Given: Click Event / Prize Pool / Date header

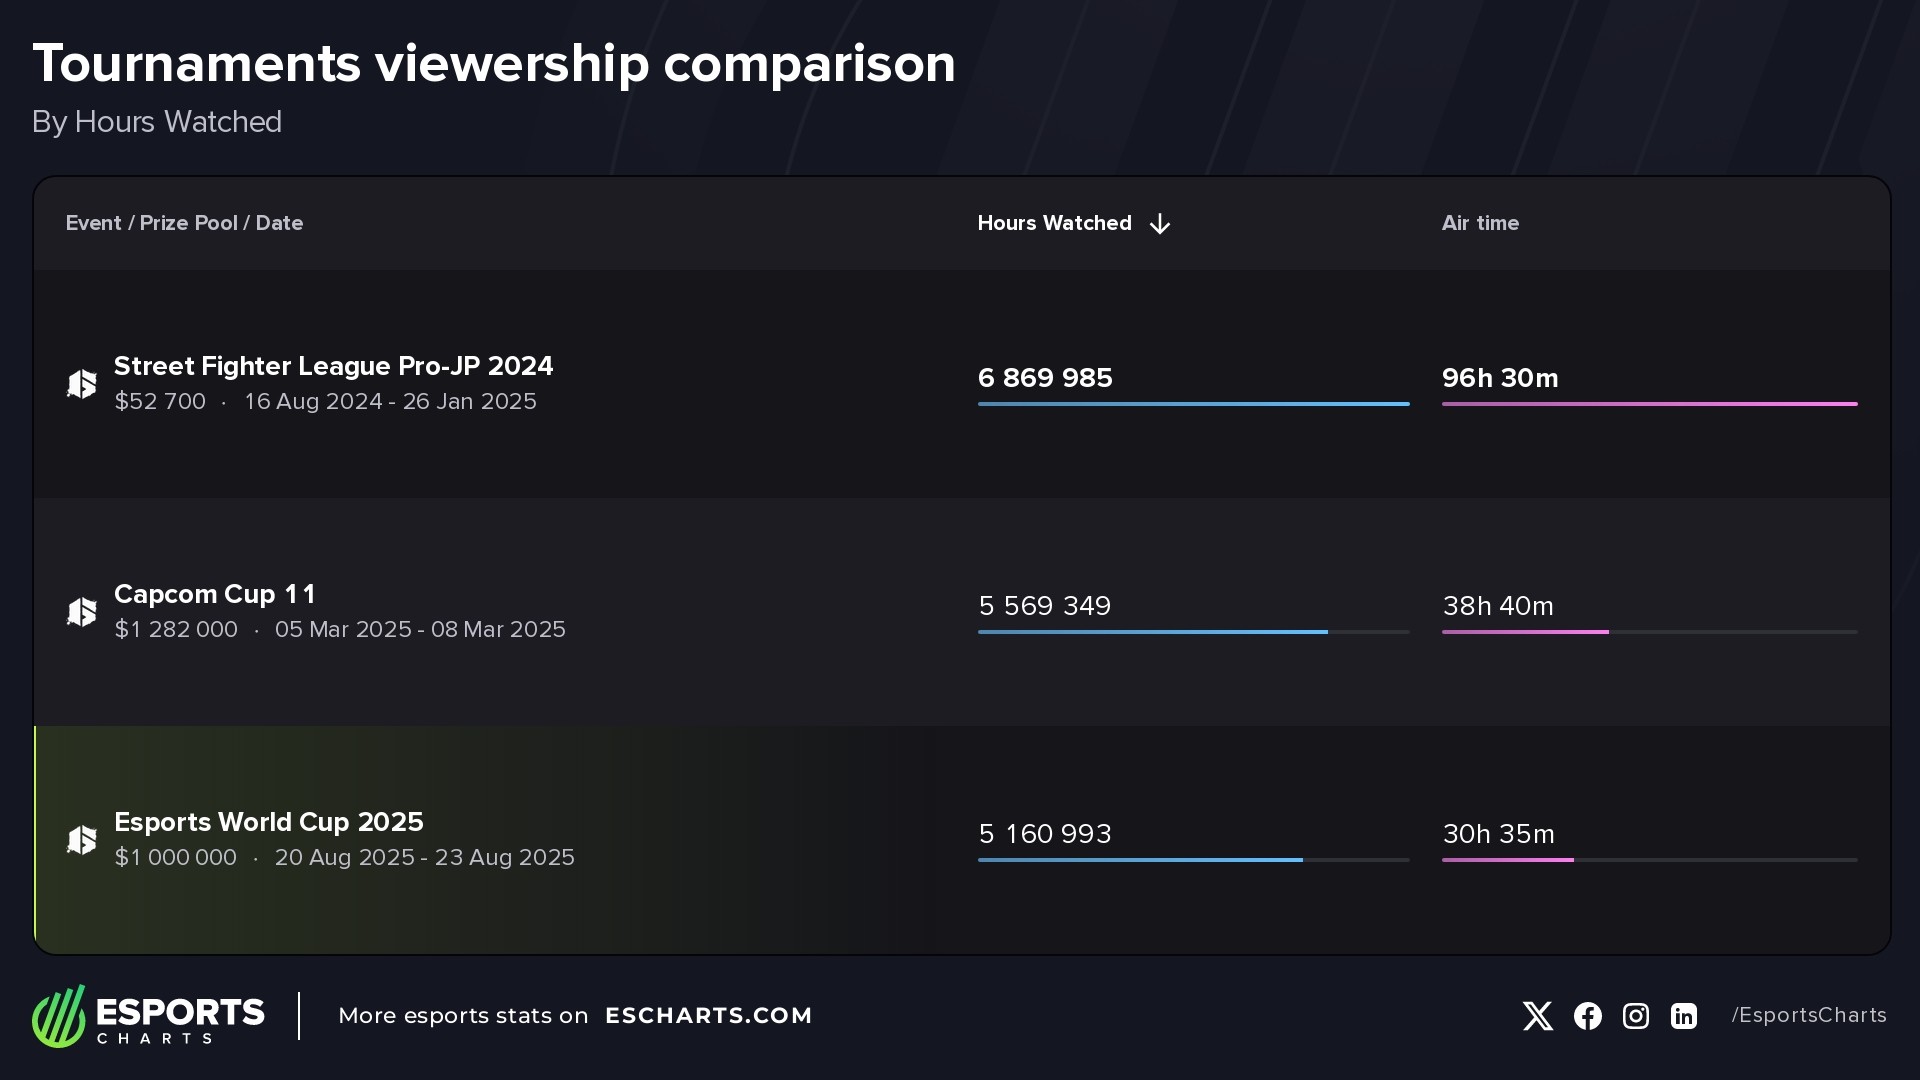Looking at the screenshot, I should [x=184, y=223].
